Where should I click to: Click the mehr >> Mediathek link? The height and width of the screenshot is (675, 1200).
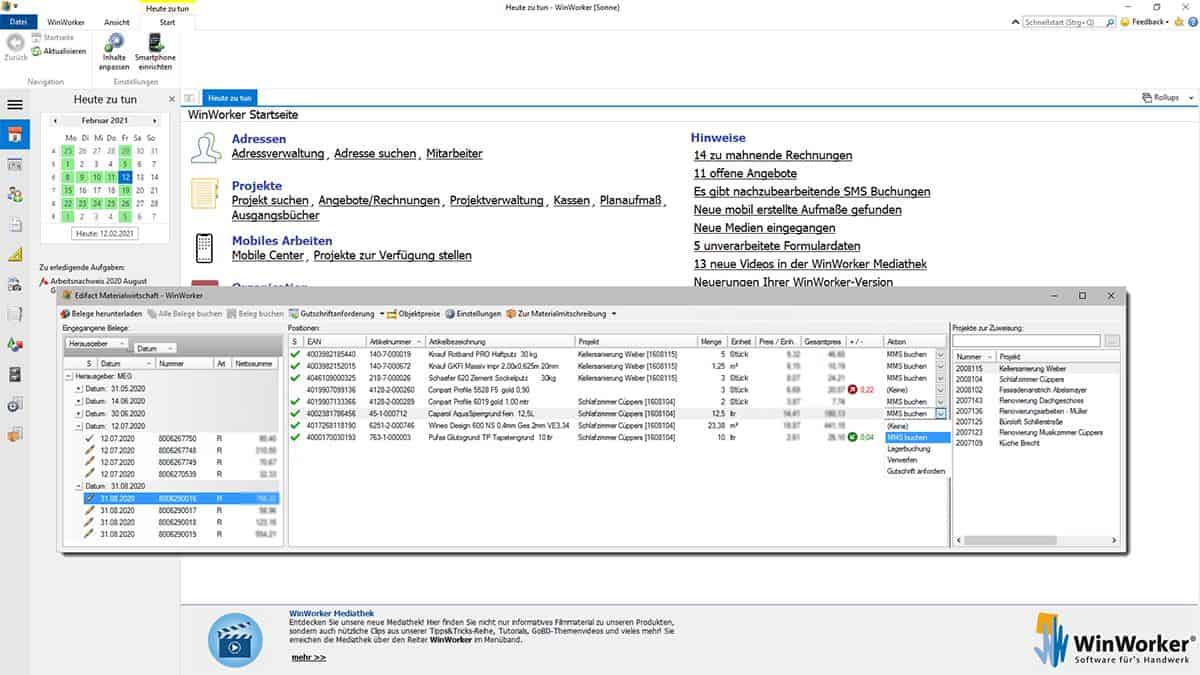(309, 657)
